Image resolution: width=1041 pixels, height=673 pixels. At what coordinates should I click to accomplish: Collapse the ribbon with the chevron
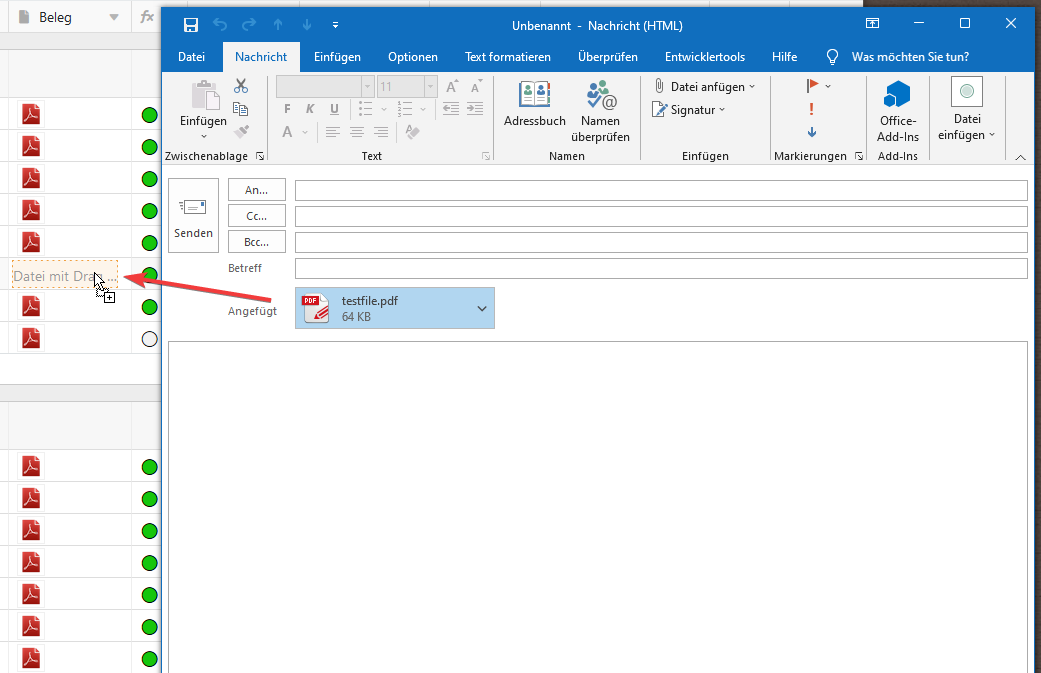(1020, 157)
